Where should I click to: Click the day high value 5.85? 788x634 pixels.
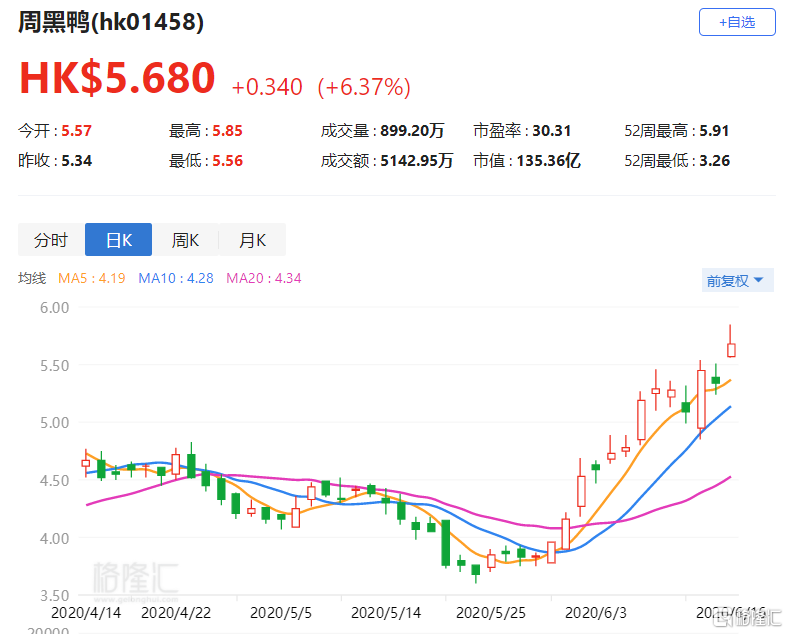pos(227,131)
